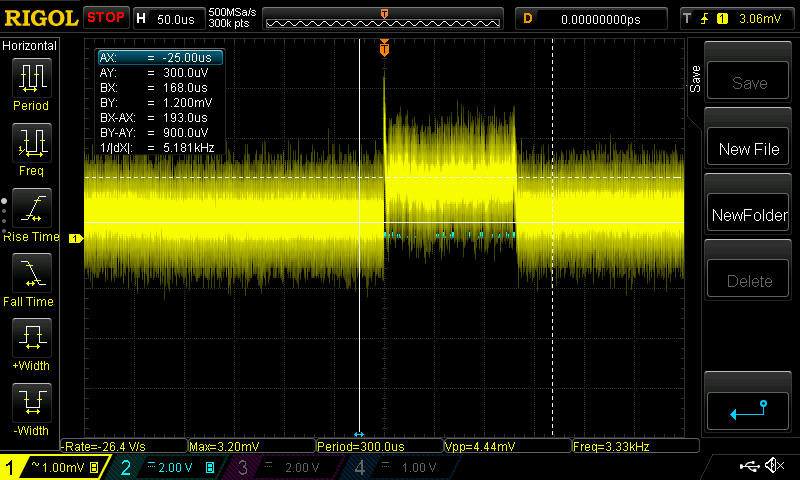The height and width of the screenshot is (480, 800).
Task: Click the -Rate=-26.4 V/s measurement
Action: [124, 446]
